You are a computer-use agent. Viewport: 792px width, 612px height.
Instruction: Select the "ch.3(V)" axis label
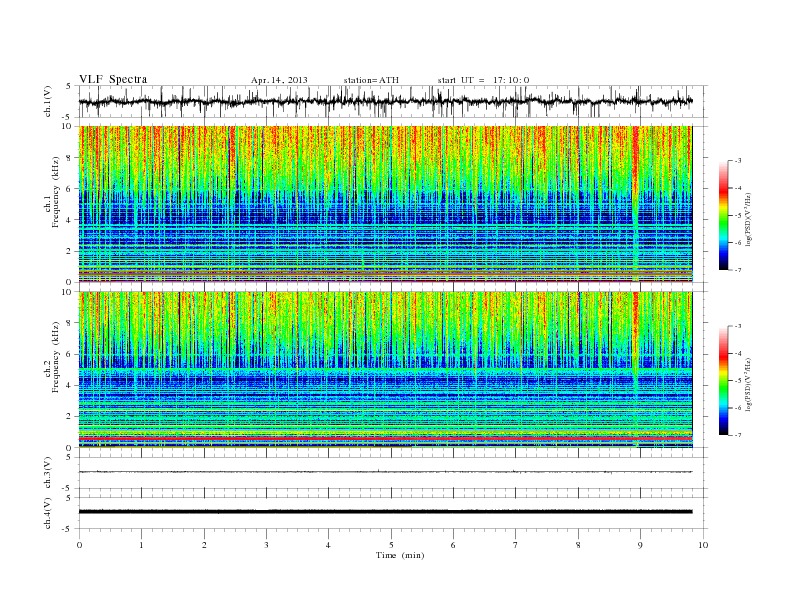click(48, 473)
